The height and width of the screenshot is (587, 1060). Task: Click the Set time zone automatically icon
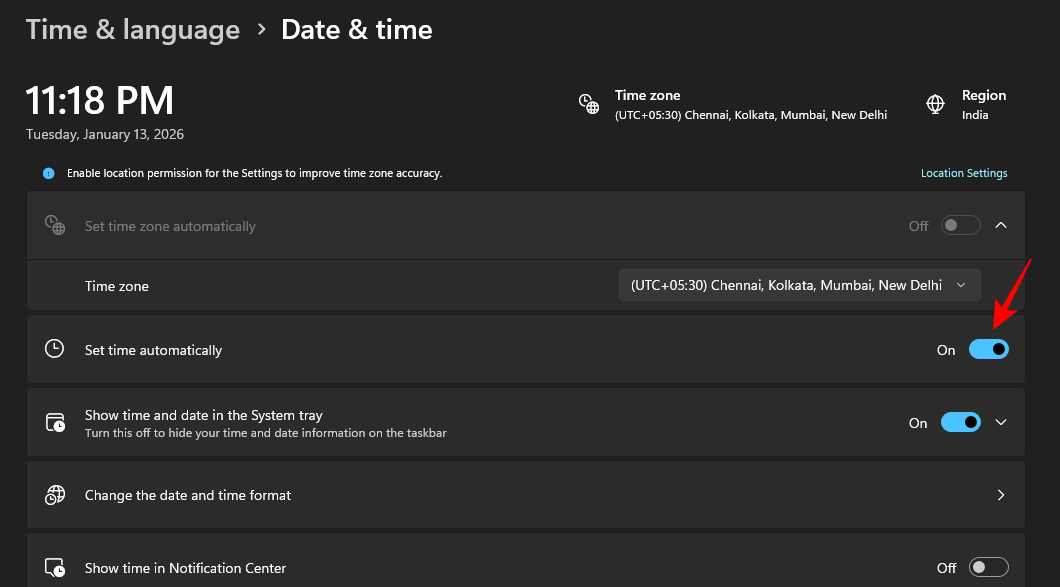pos(55,226)
